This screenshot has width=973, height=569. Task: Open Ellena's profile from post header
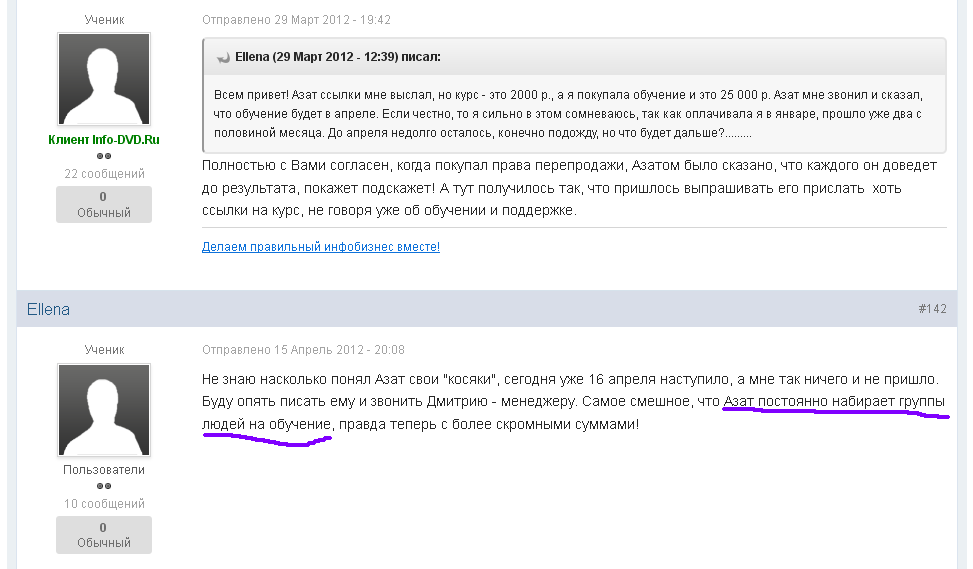[x=48, y=309]
